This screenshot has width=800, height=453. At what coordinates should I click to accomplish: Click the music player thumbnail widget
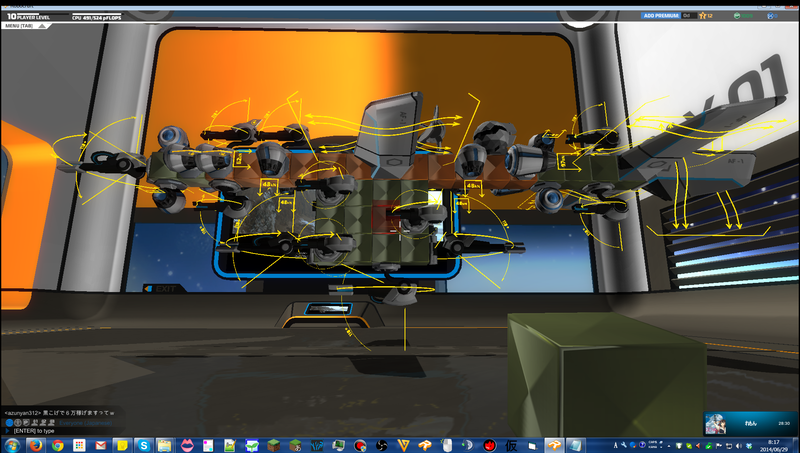tap(715, 424)
